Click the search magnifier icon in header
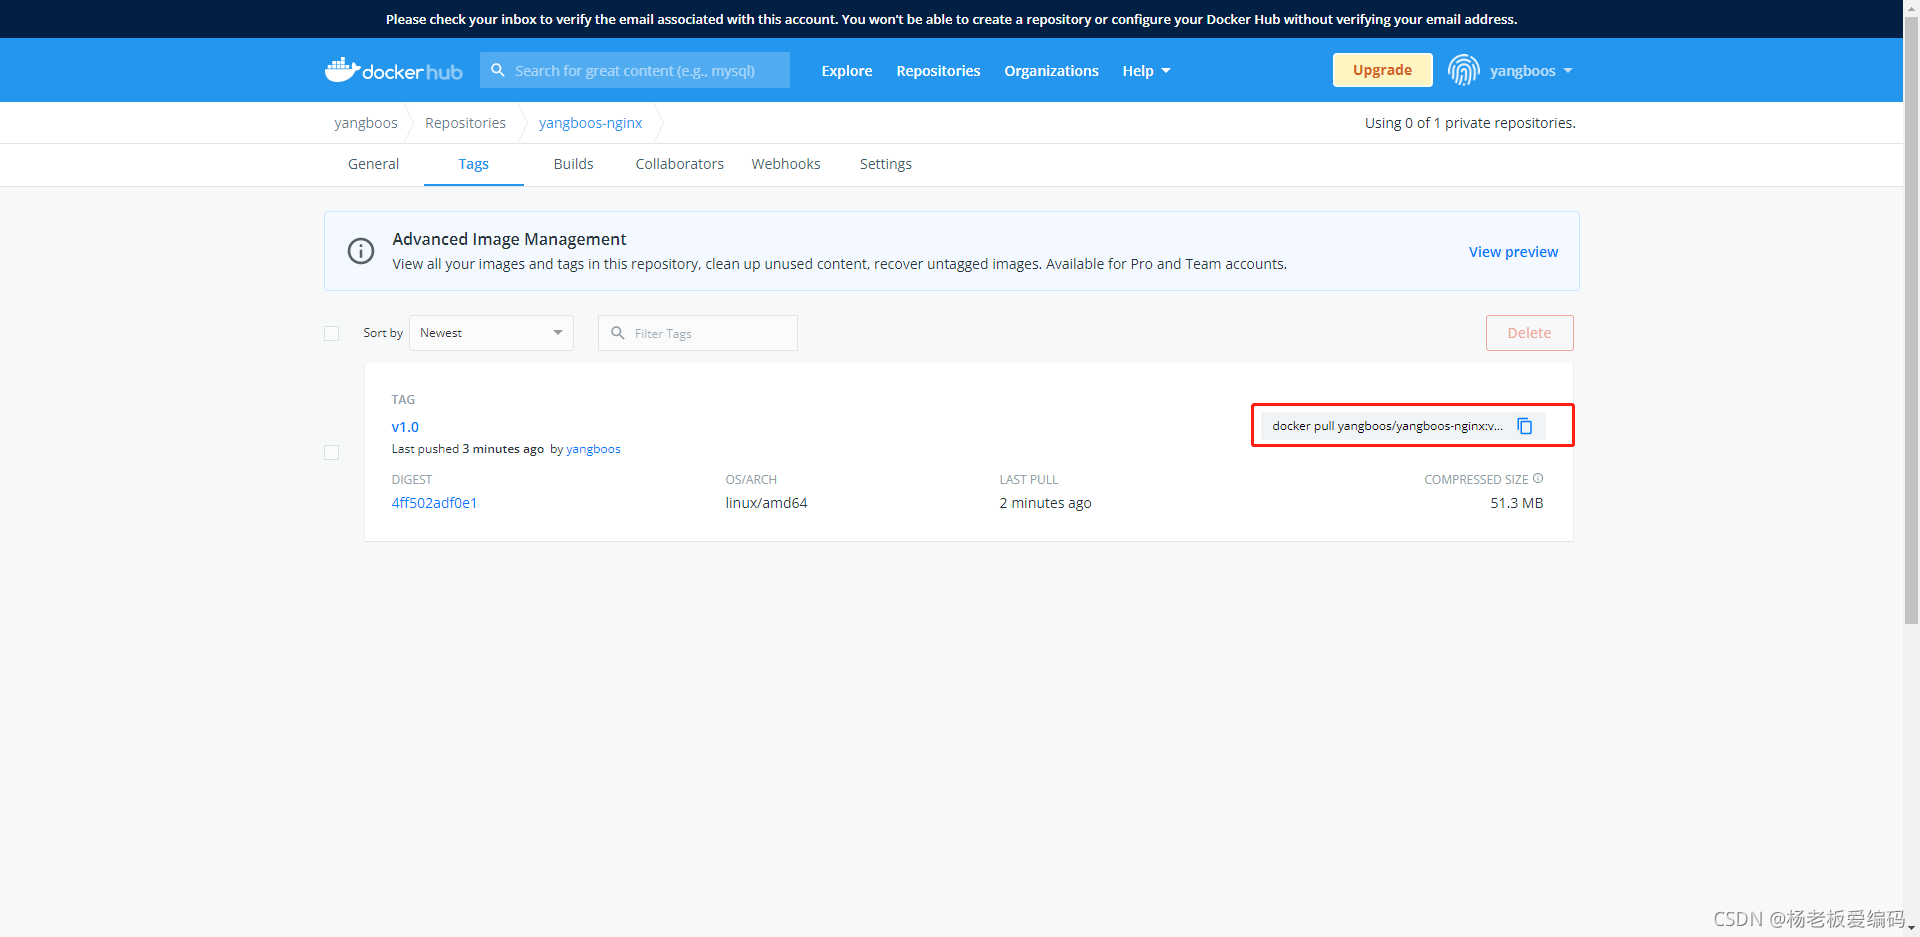Screen dimensions: 1920x937 tap(498, 70)
